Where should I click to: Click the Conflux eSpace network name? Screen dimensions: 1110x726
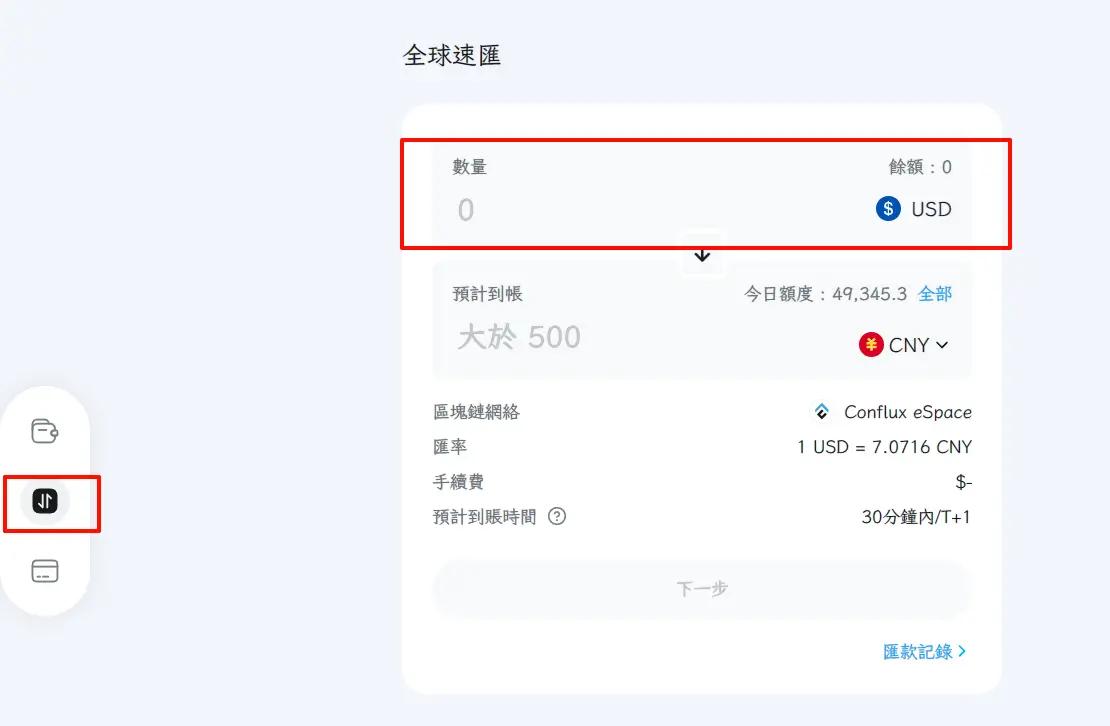[x=907, y=412]
